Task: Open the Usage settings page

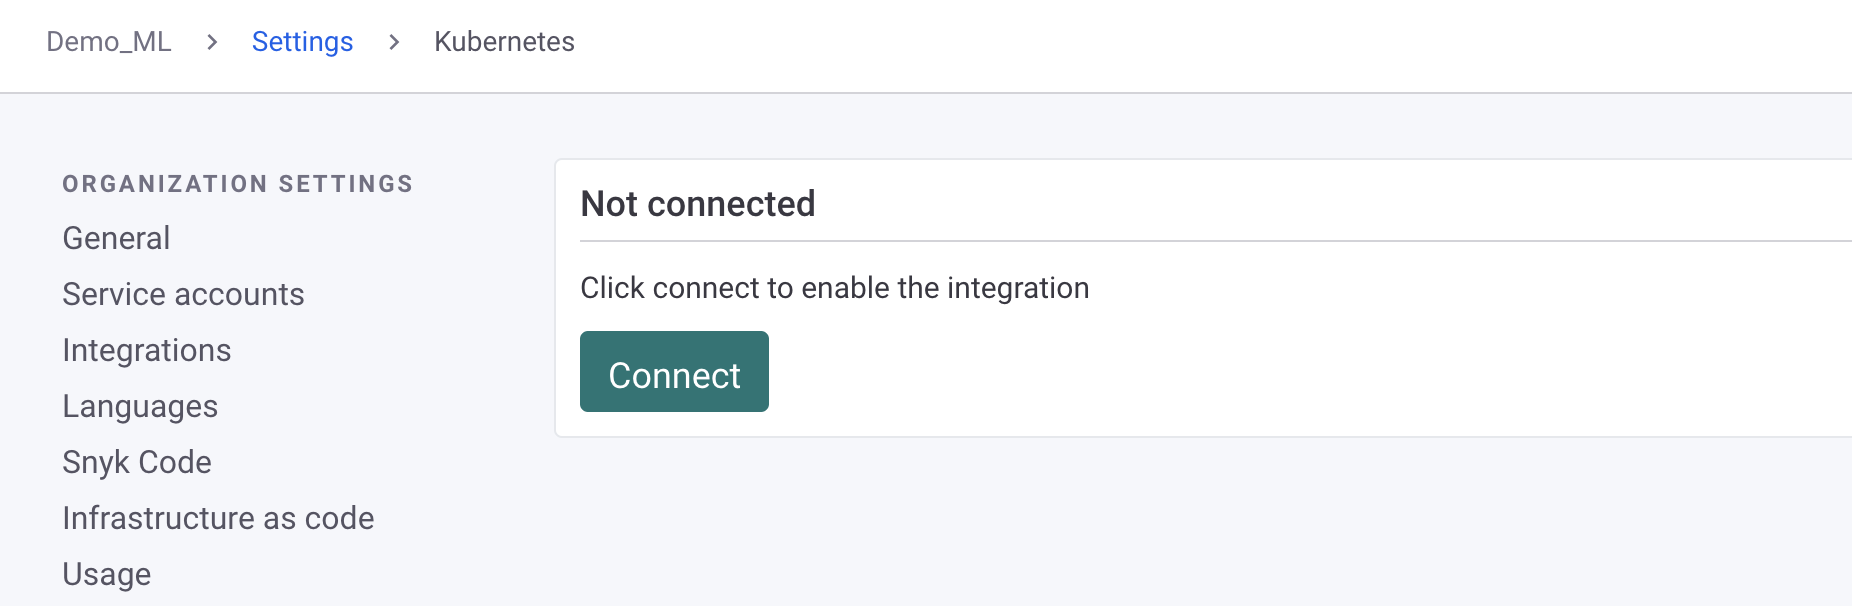Action: (107, 573)
